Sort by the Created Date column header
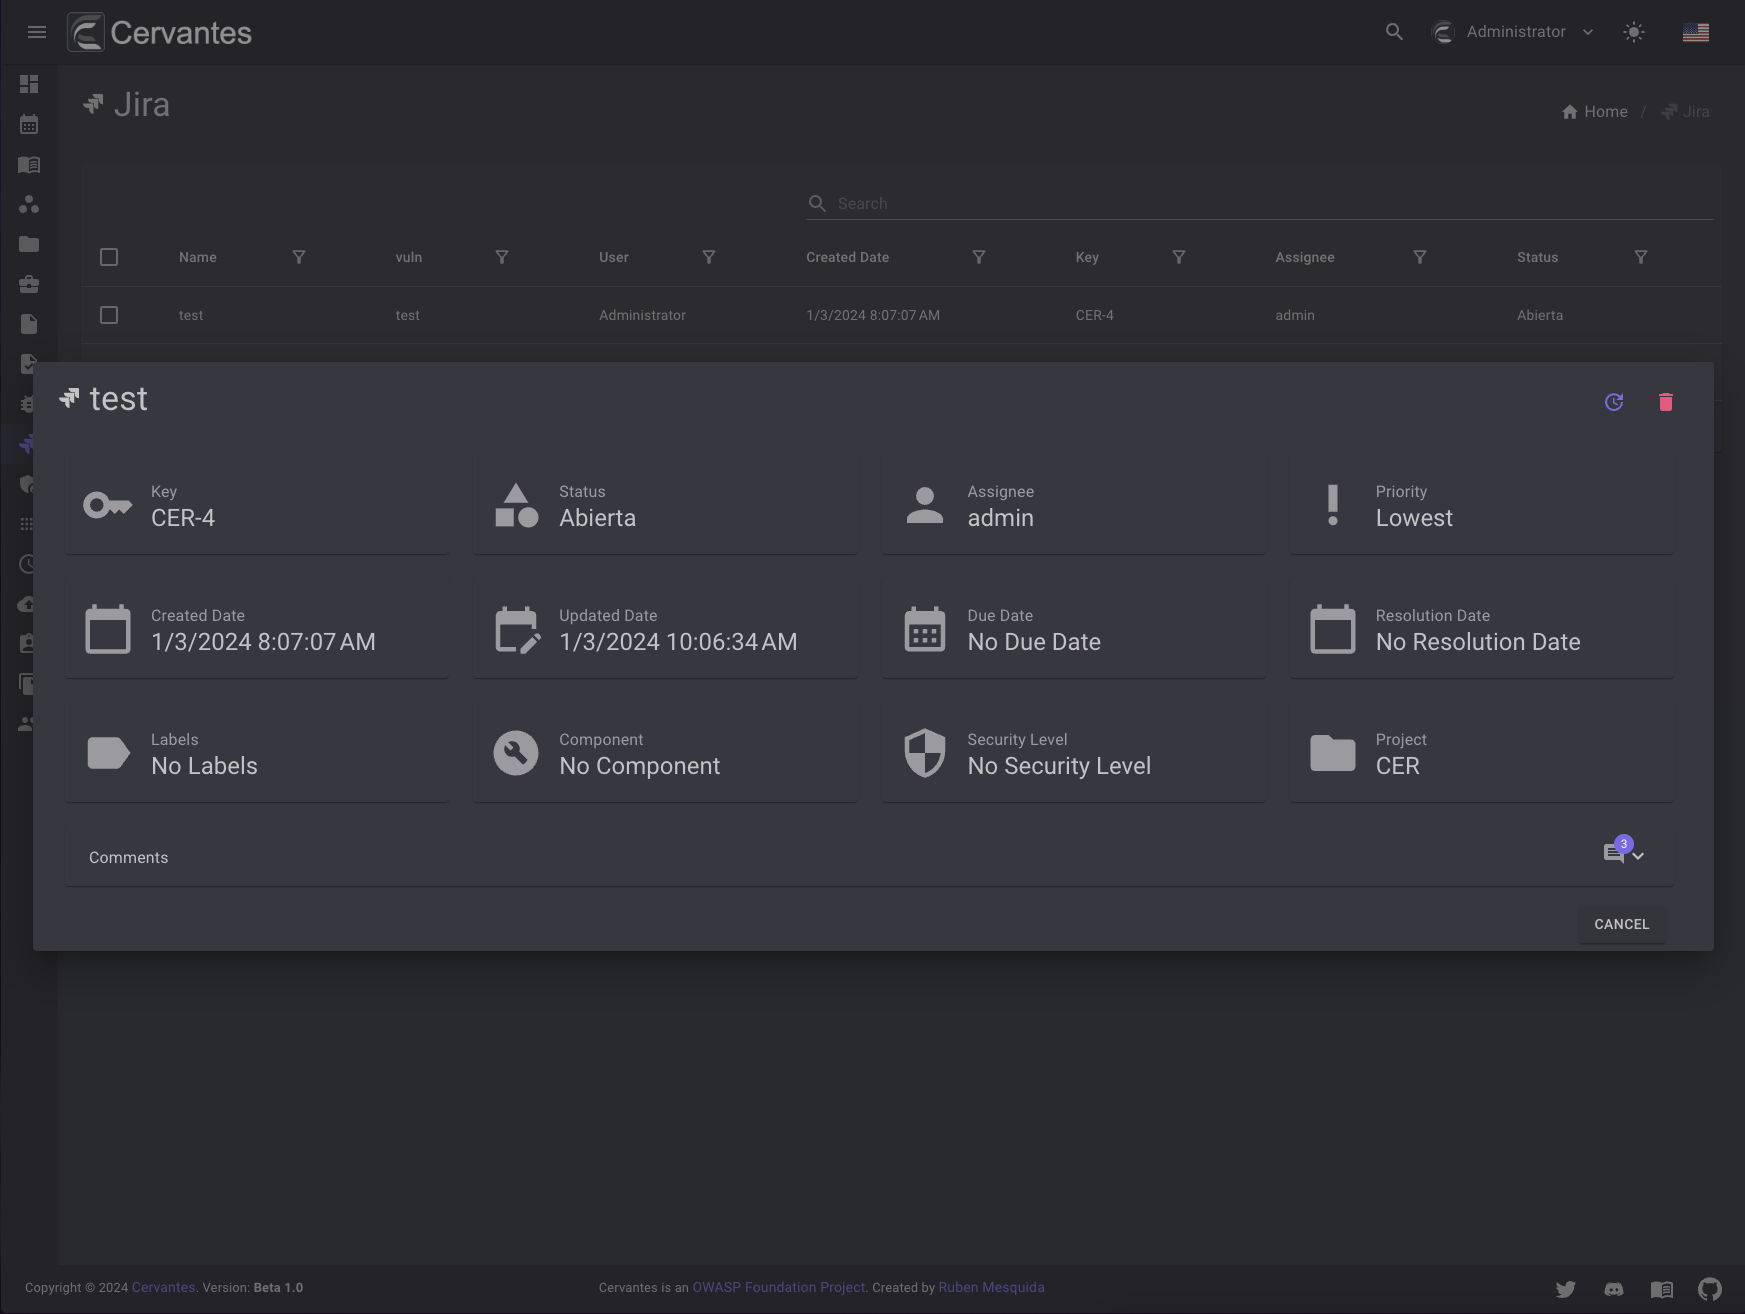This screenshot has width=1745, height=1314. point(848,257)
